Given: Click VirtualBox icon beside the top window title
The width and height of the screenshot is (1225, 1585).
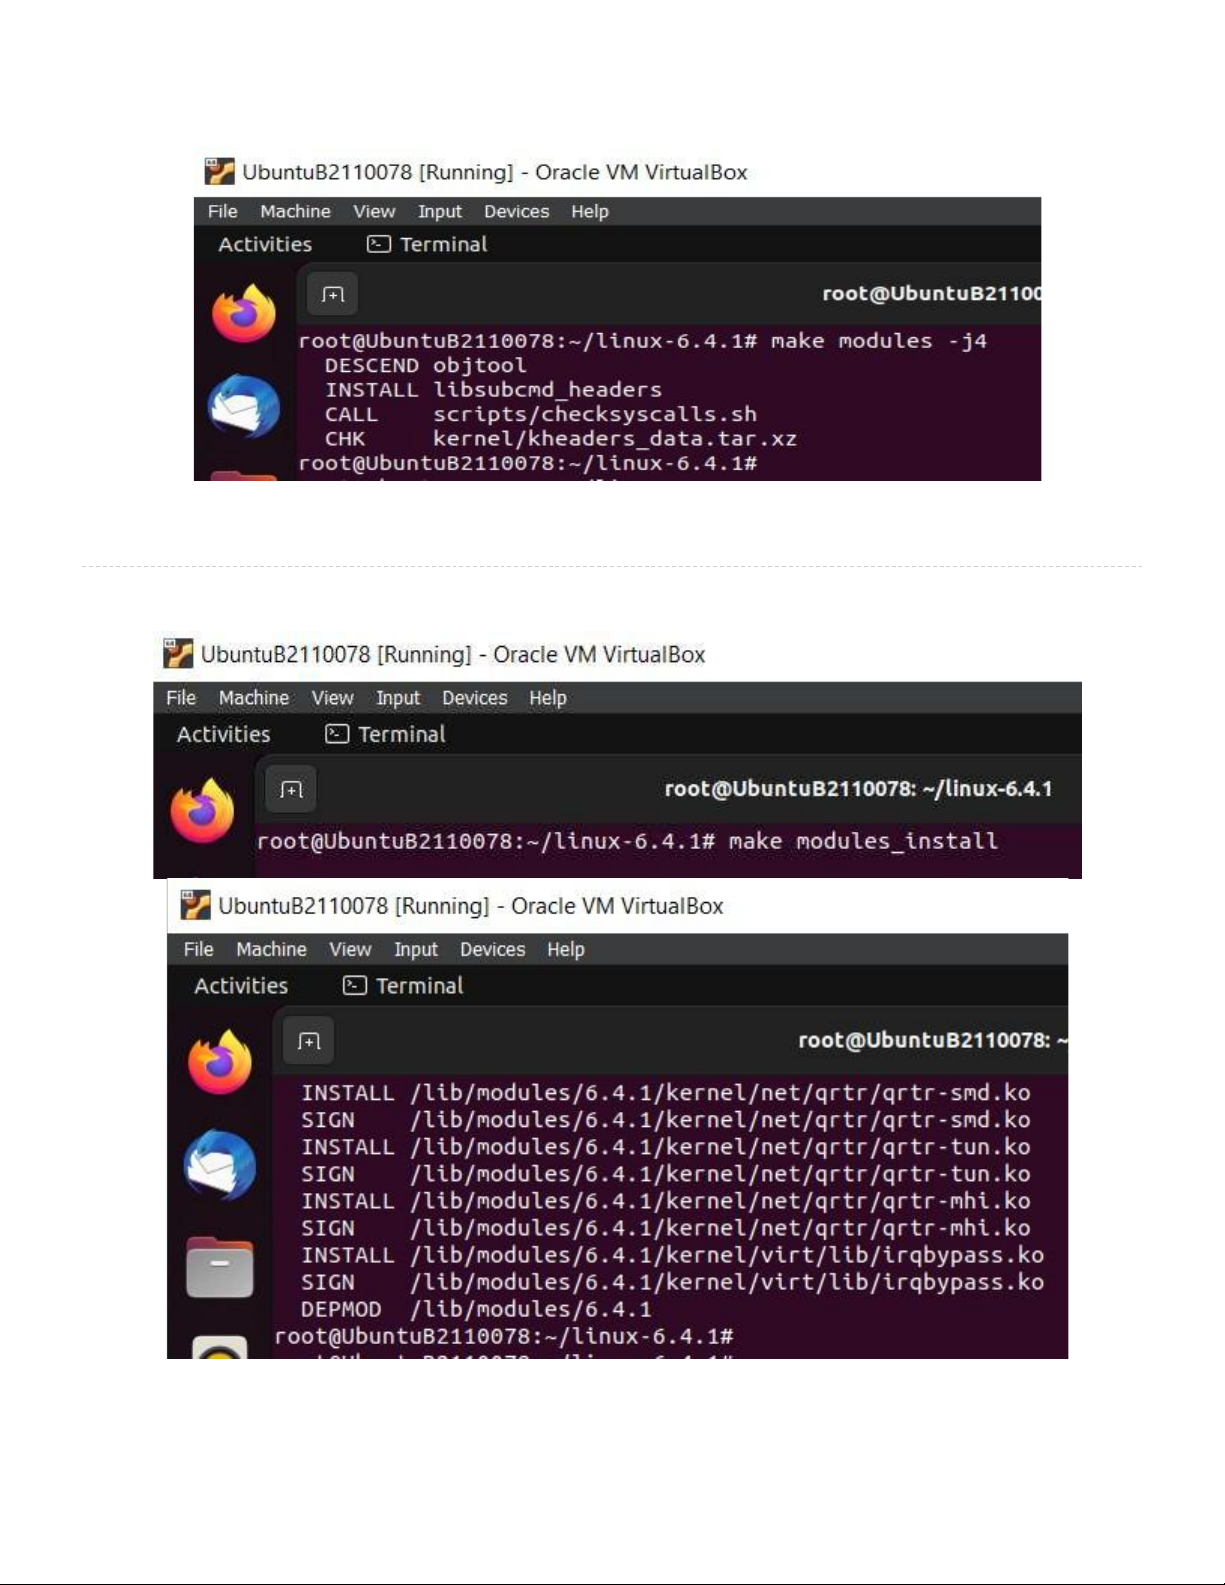Looking at the screenshot, I should point(219,171).
